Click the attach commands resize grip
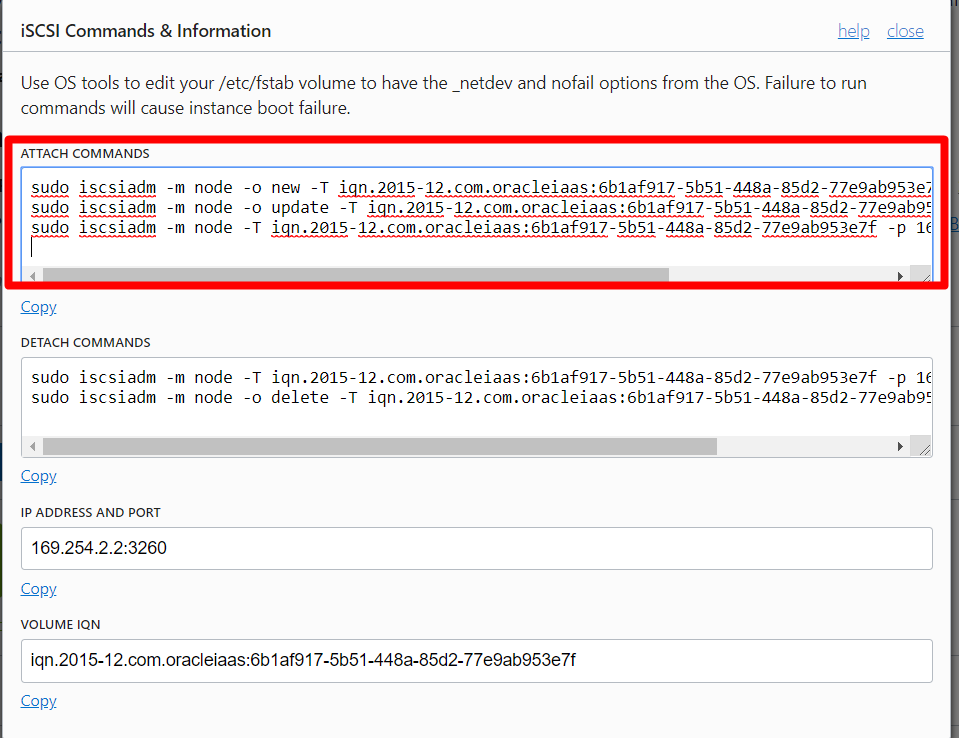The height and width of the screenshot is (738, 959). pyautogui.click(x=921, y=274)
